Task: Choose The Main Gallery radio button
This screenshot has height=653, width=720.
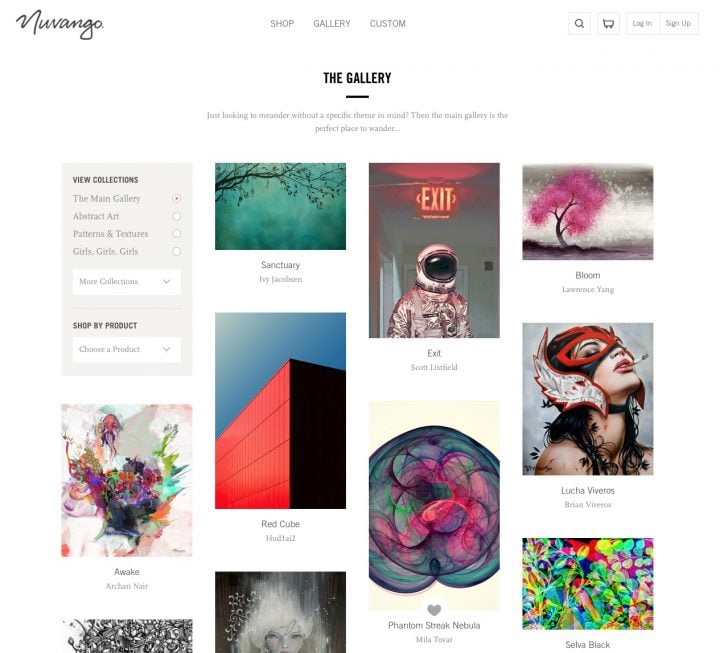Action: click(176, 198)
